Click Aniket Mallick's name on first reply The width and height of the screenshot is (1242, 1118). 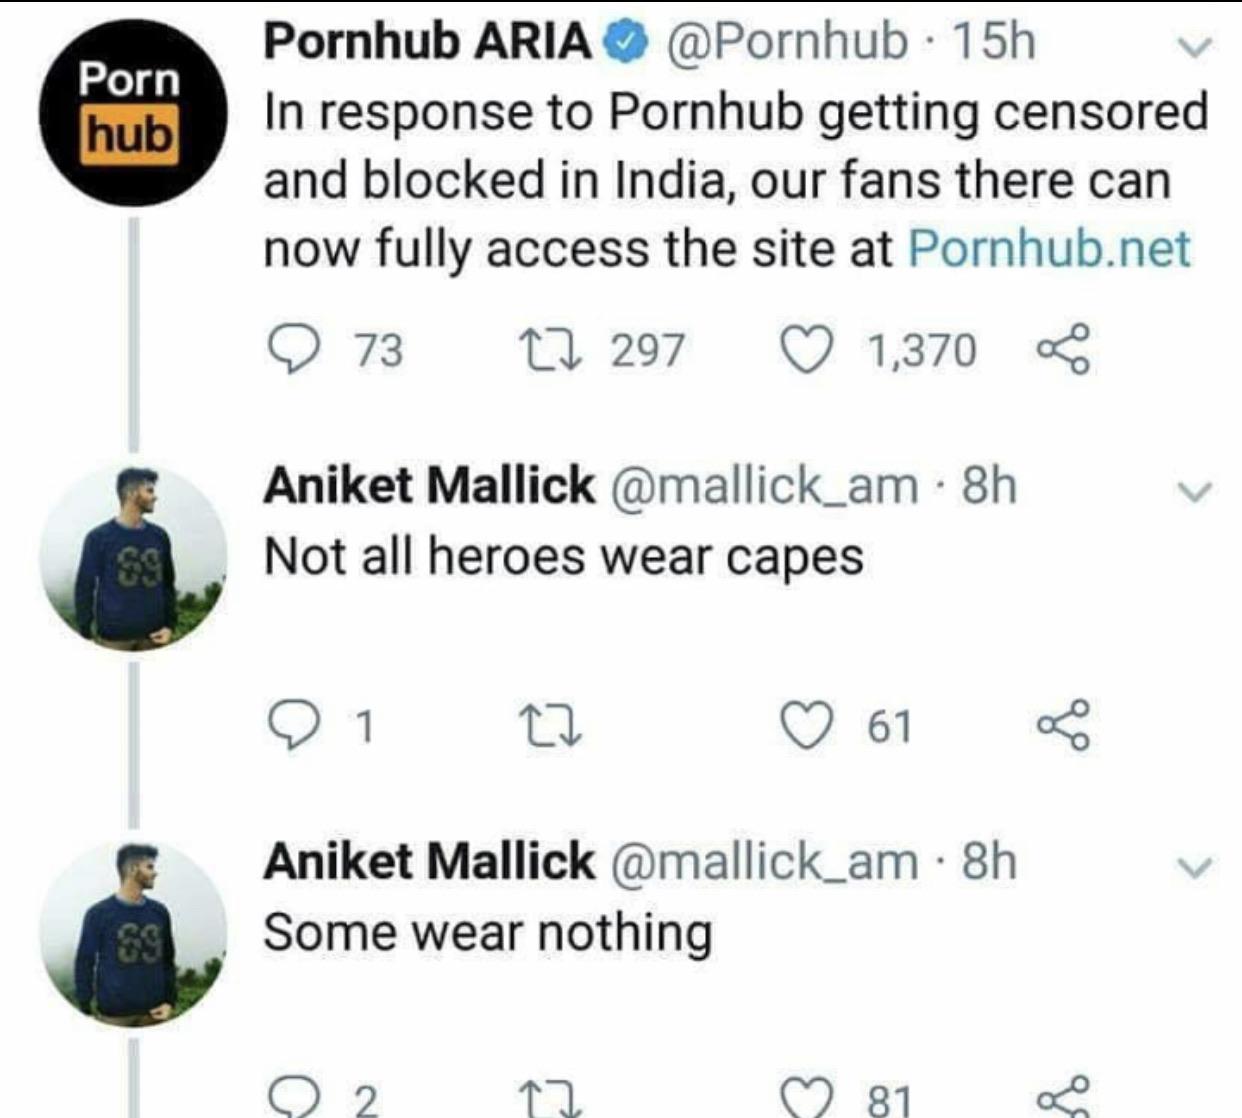point(428,486)
